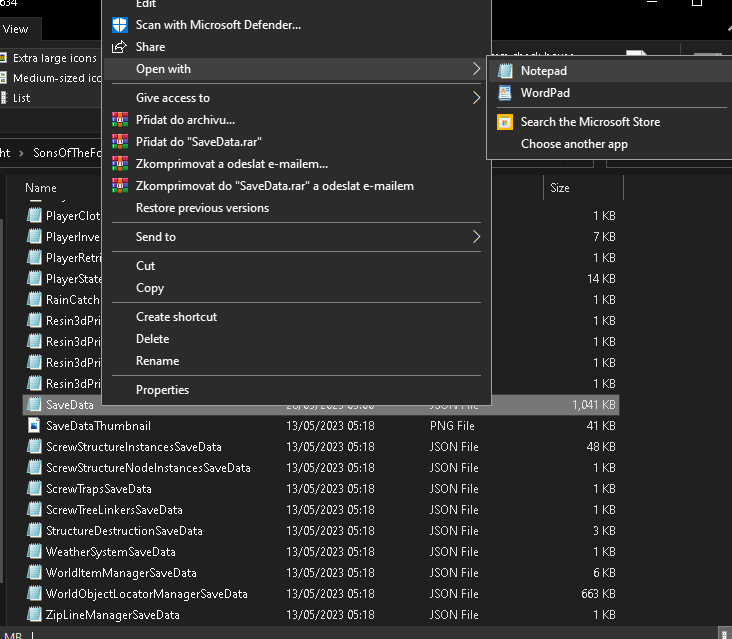Switch to the List view layout
732x639 pixels.
(22, 98)
